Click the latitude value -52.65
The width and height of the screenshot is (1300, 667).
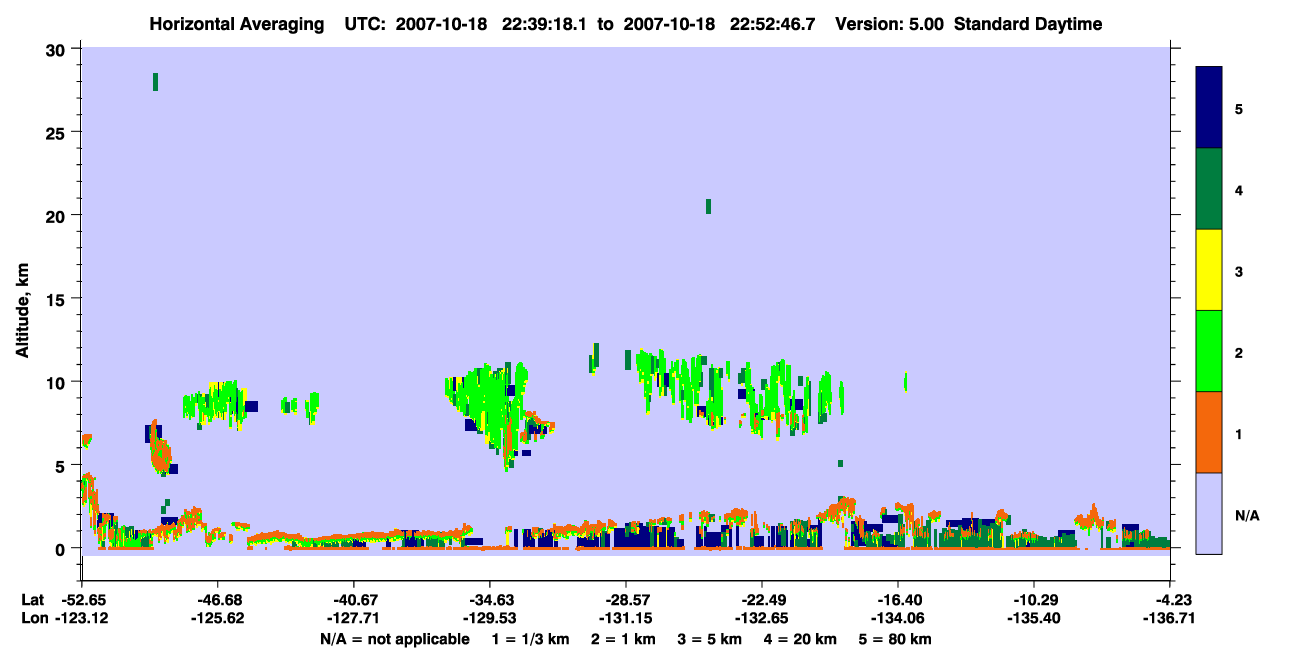point(82,600)
